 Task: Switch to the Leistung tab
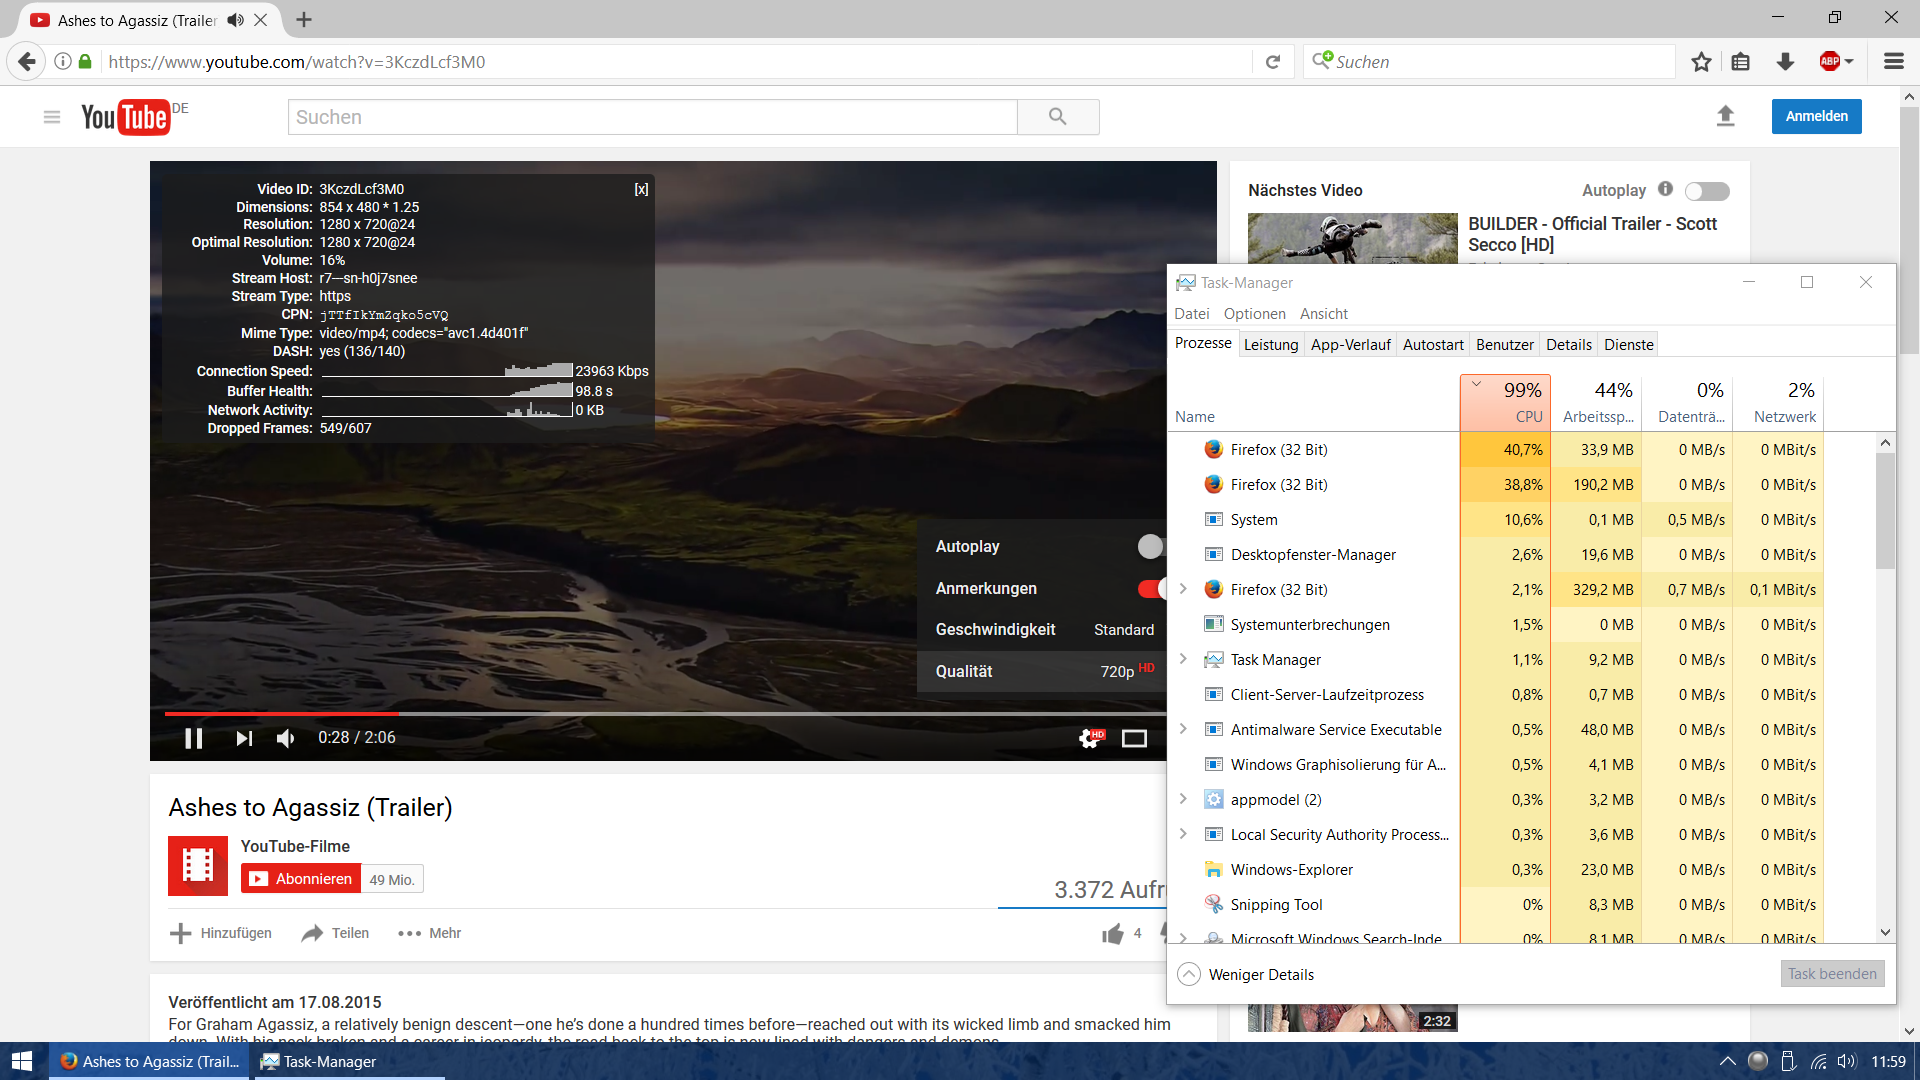click(1270, 345)
